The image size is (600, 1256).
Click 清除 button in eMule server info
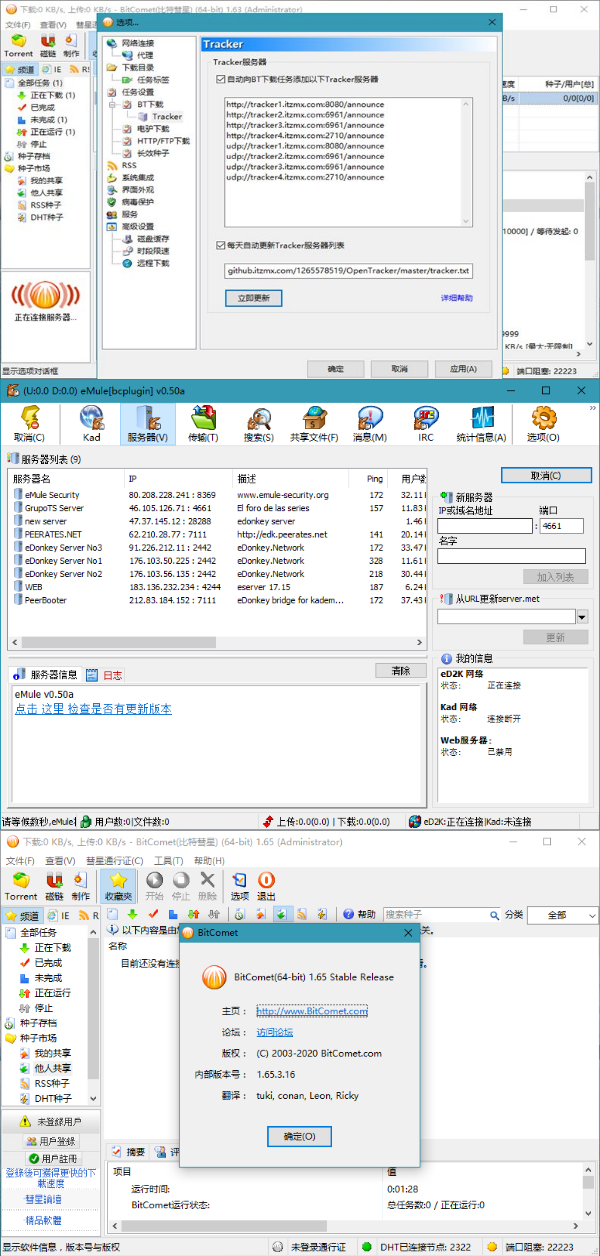tap(401, 670)
